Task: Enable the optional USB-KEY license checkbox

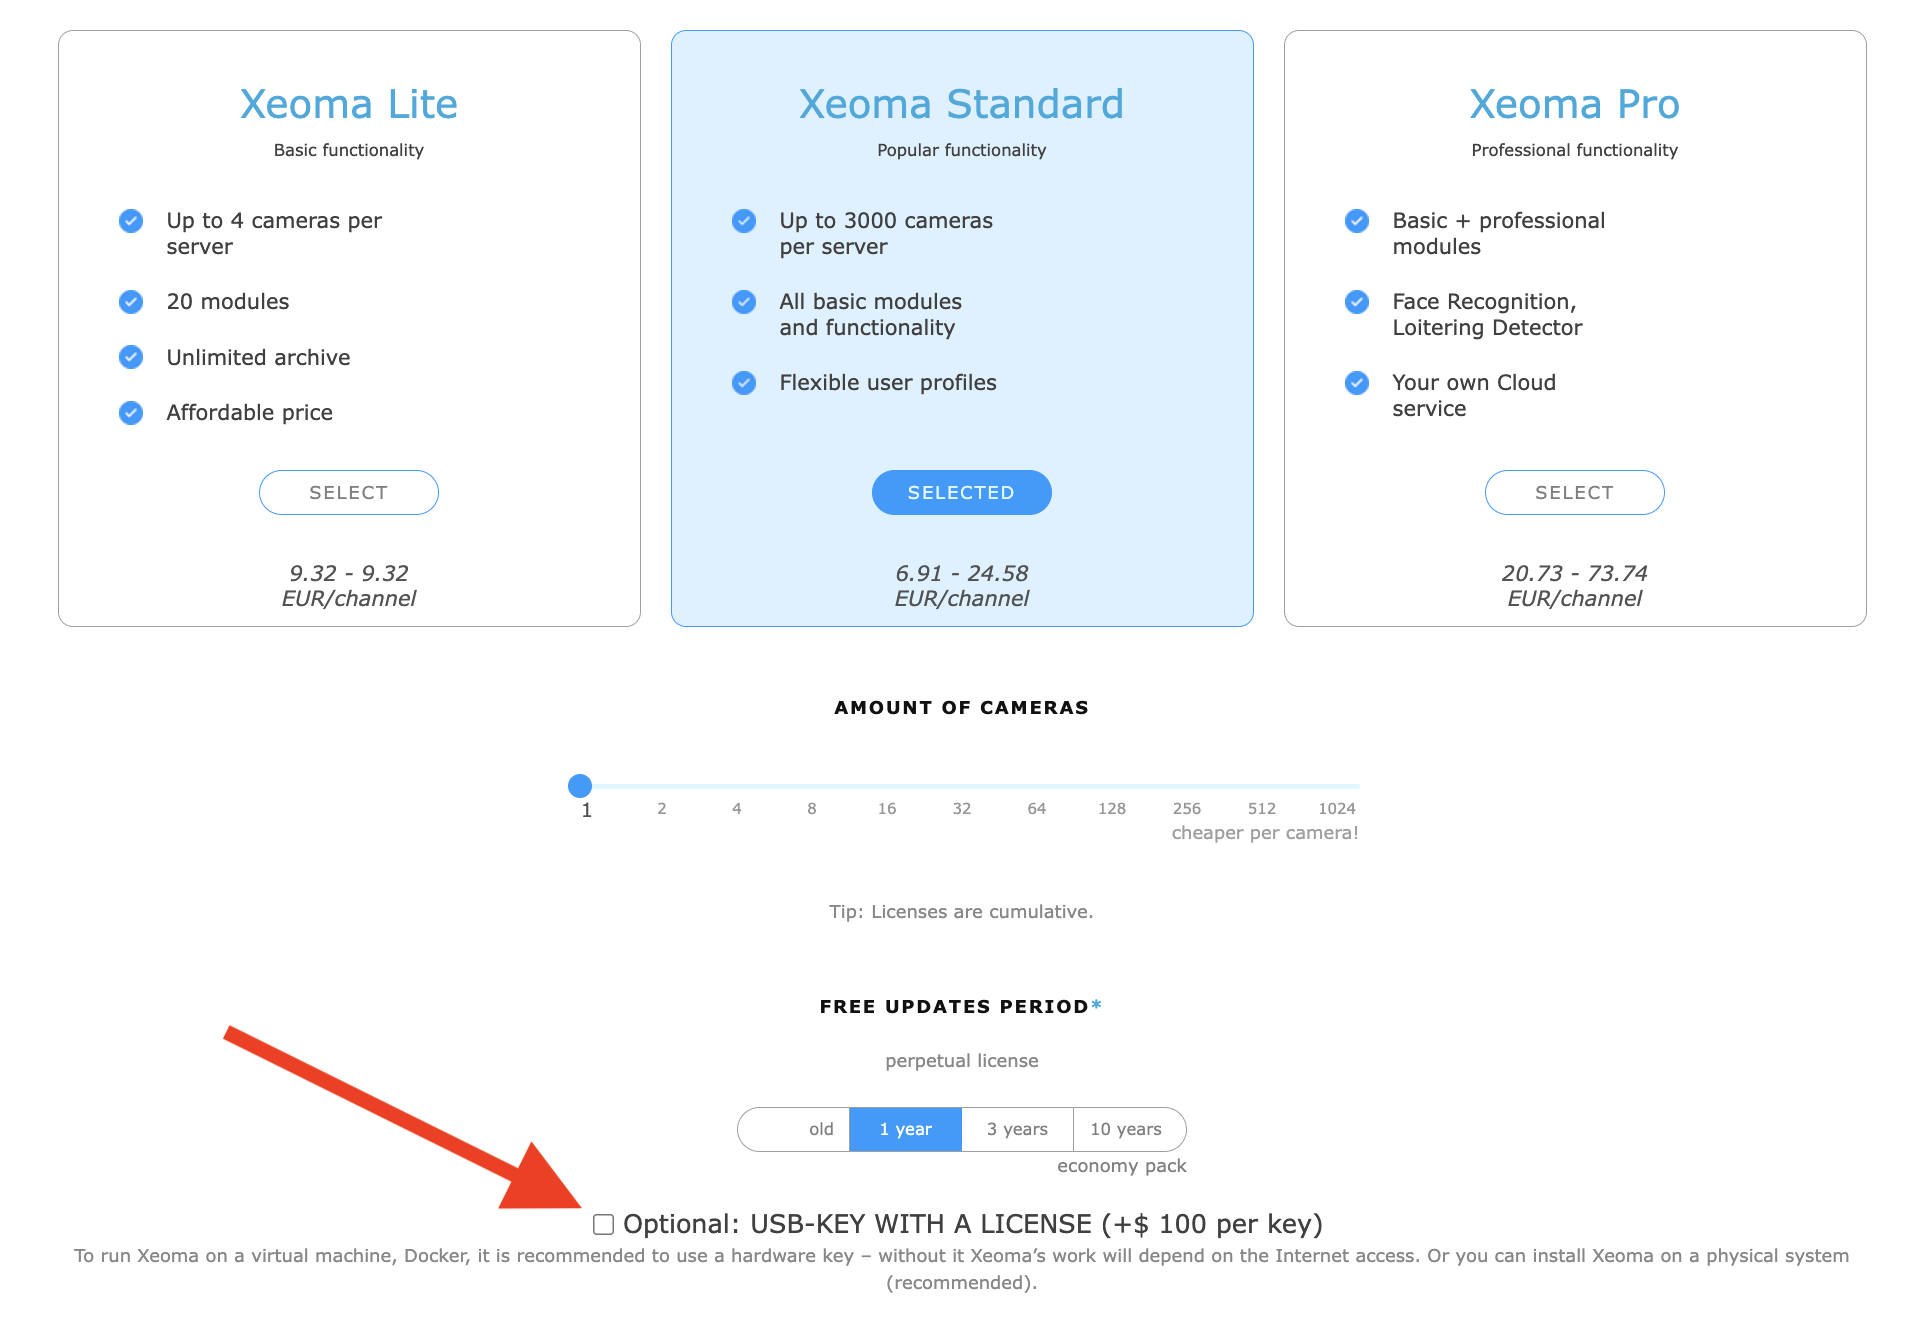Action: [603, 1225]
